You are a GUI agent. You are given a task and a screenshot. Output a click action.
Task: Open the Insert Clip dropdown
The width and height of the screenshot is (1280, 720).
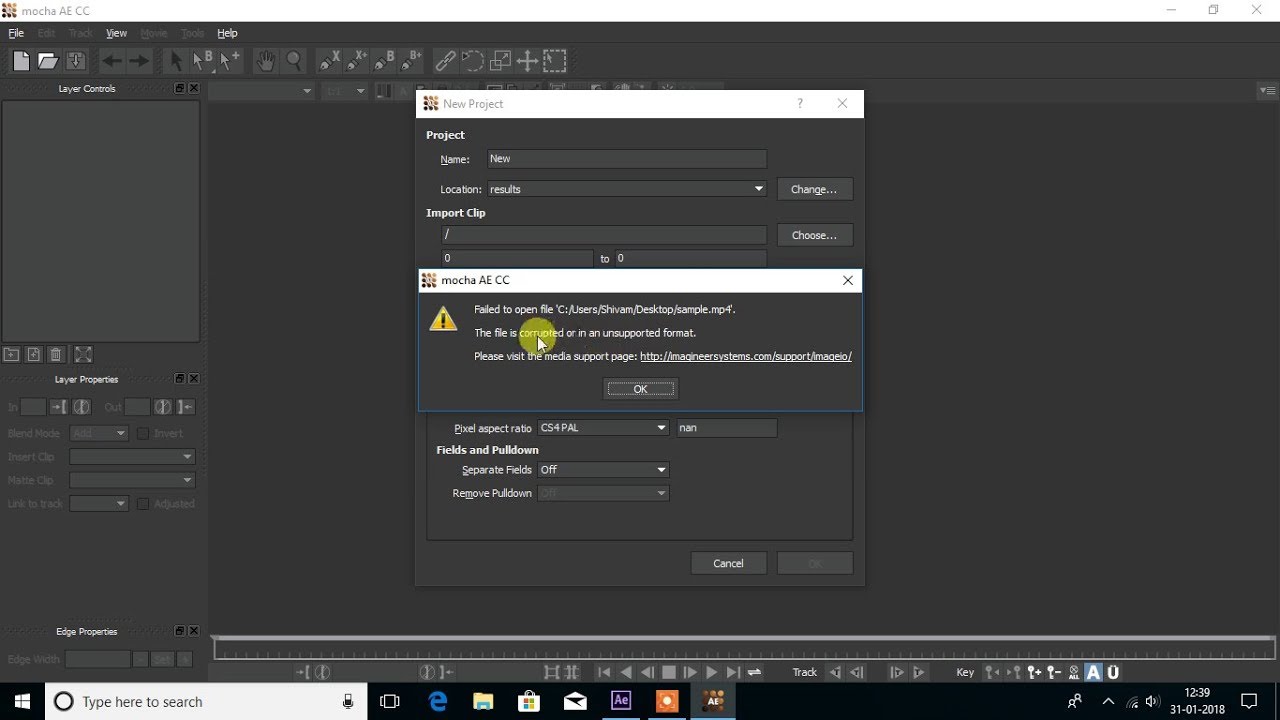point(131,457)
